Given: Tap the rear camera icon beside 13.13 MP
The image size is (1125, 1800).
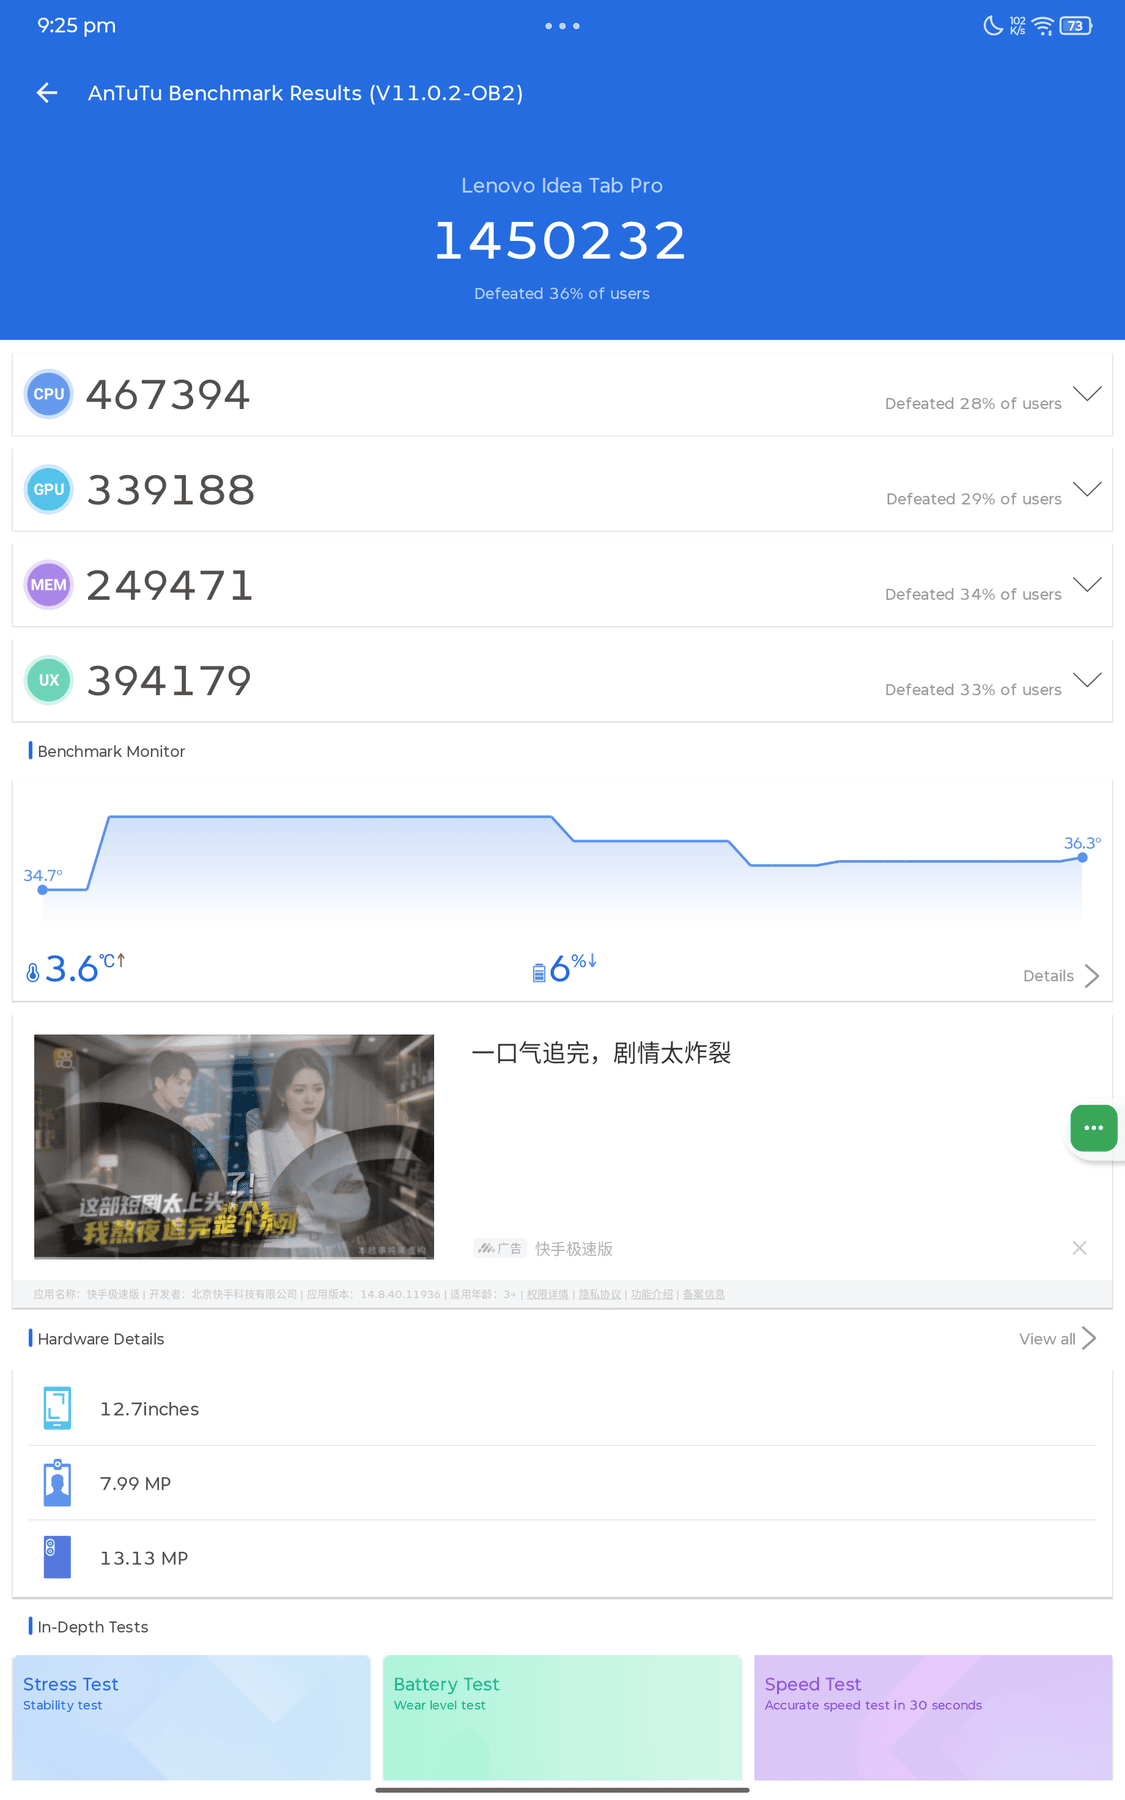Looking at the screenshot, I should click(57, 1557).
